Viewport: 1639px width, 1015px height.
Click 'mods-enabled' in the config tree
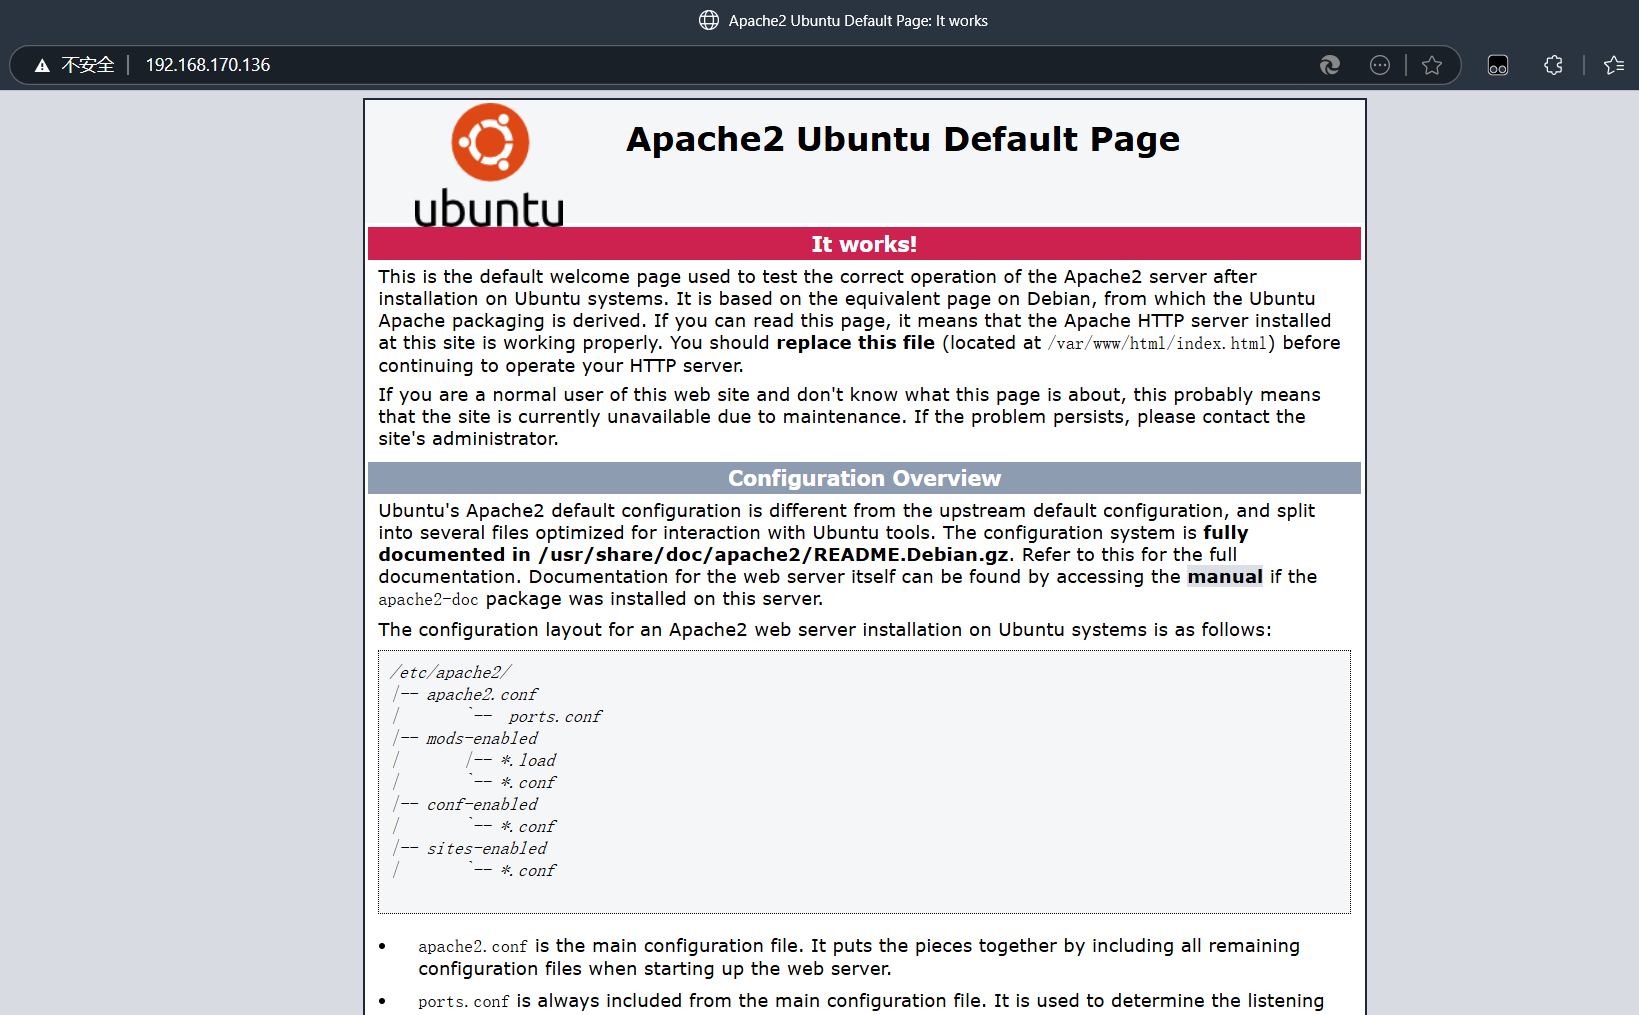point(482,738)
